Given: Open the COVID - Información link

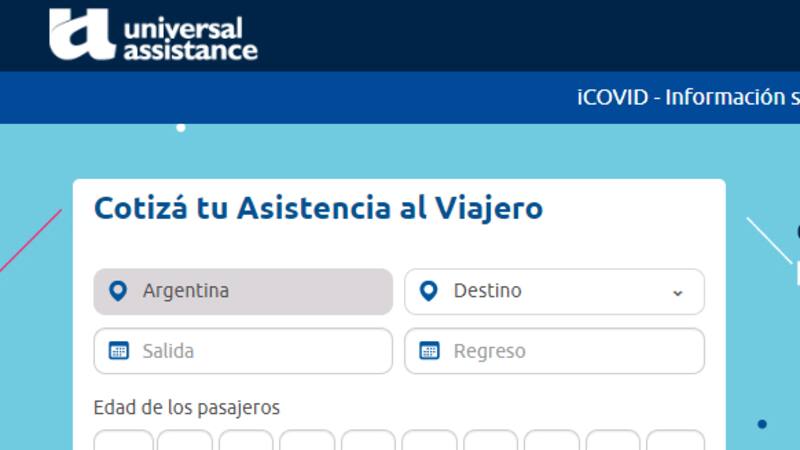Looking at the screenshot, I should pos(688,97).
